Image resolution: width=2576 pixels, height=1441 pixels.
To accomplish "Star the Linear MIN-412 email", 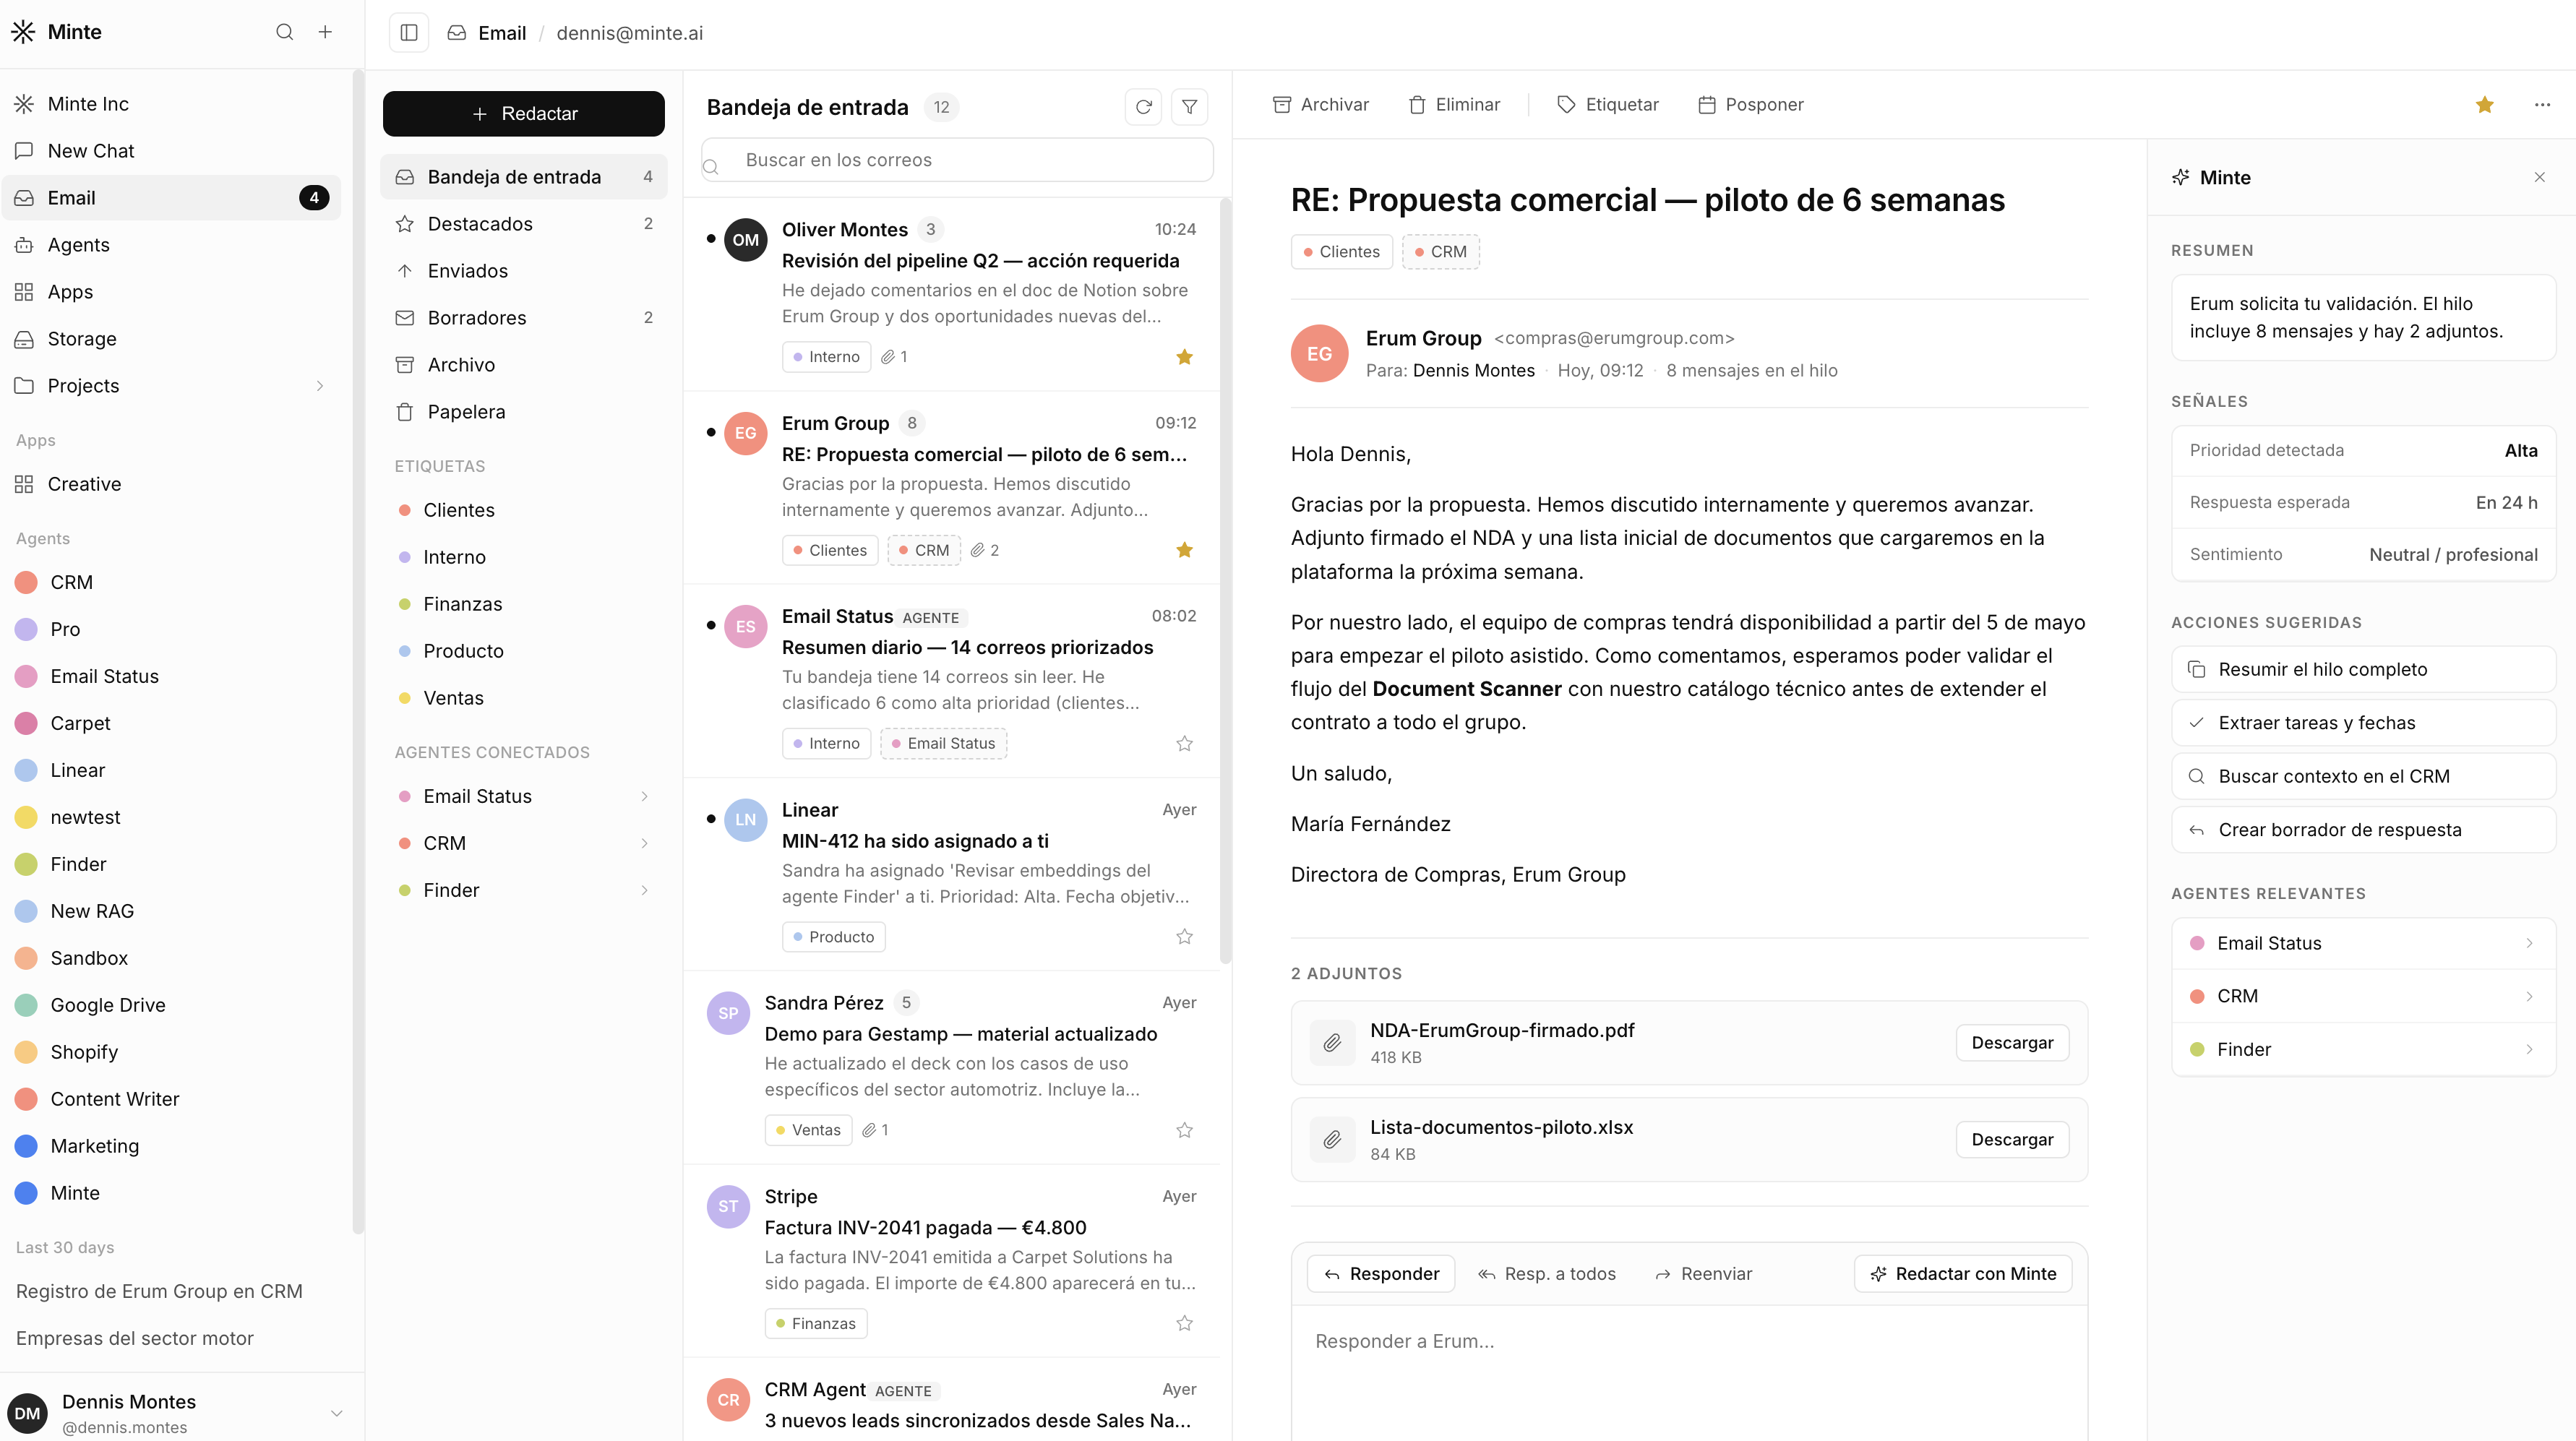I will pos(1184,937).
